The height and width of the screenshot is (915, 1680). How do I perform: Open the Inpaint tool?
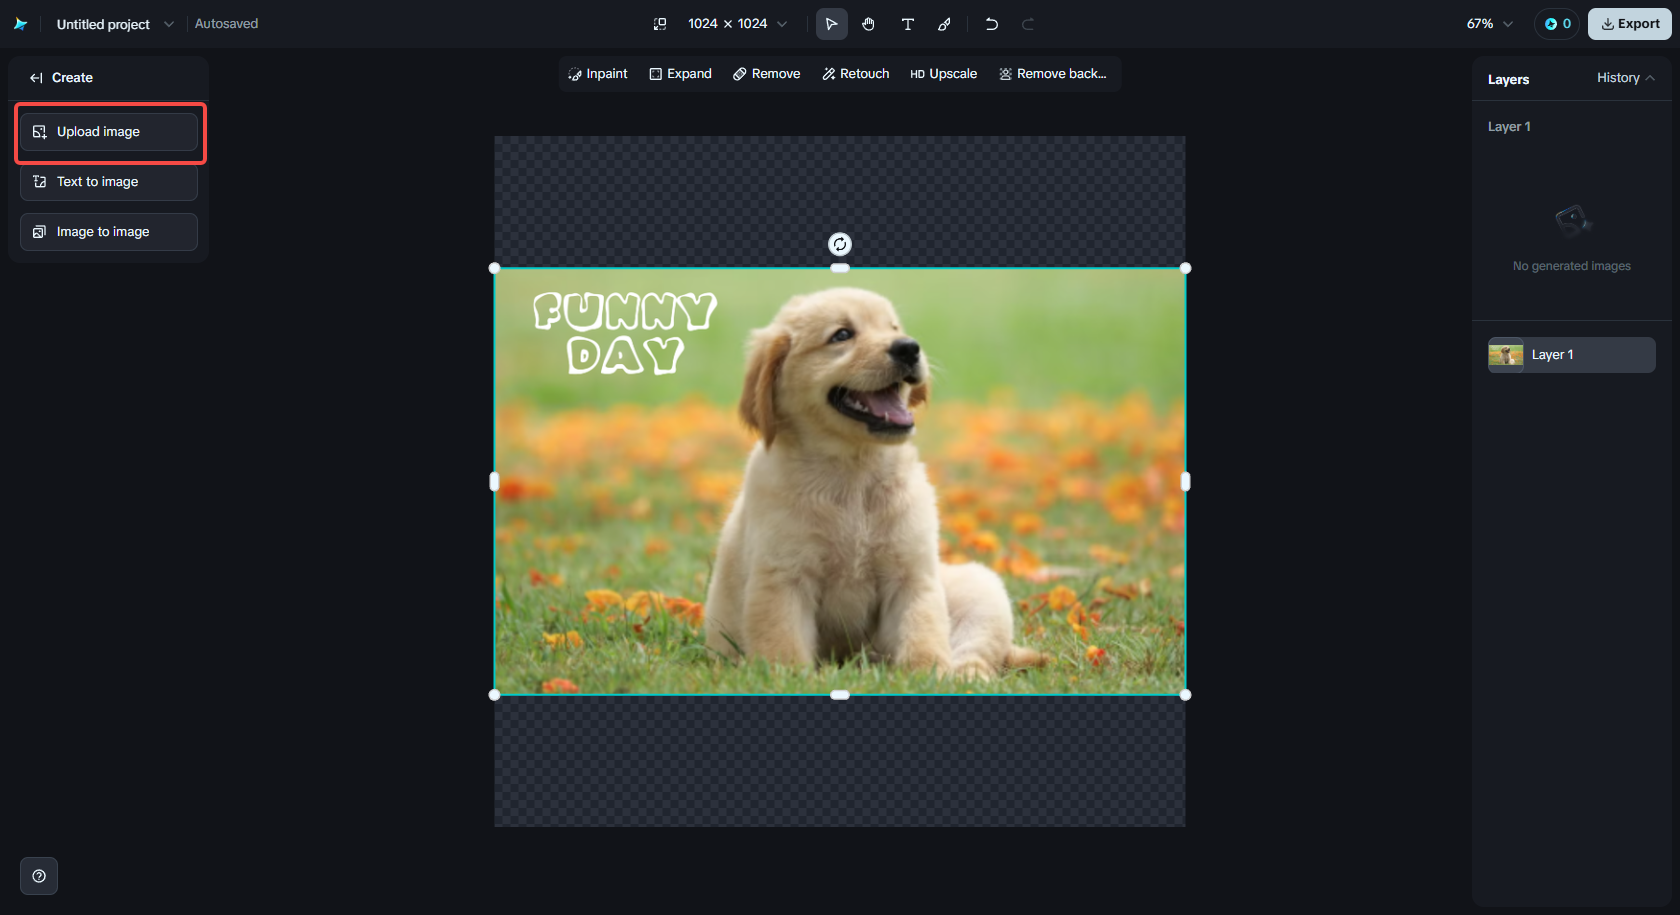[598, 74]
